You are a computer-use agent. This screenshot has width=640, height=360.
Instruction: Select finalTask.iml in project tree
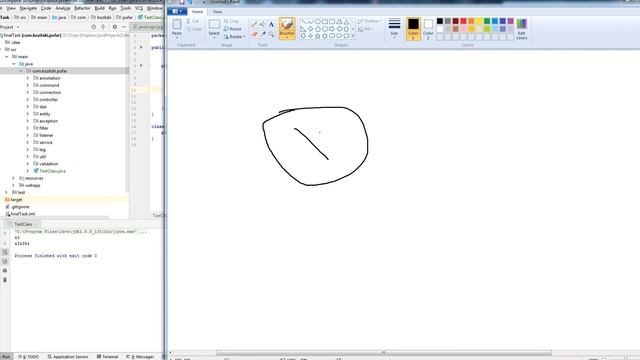[x=20, y=214]
